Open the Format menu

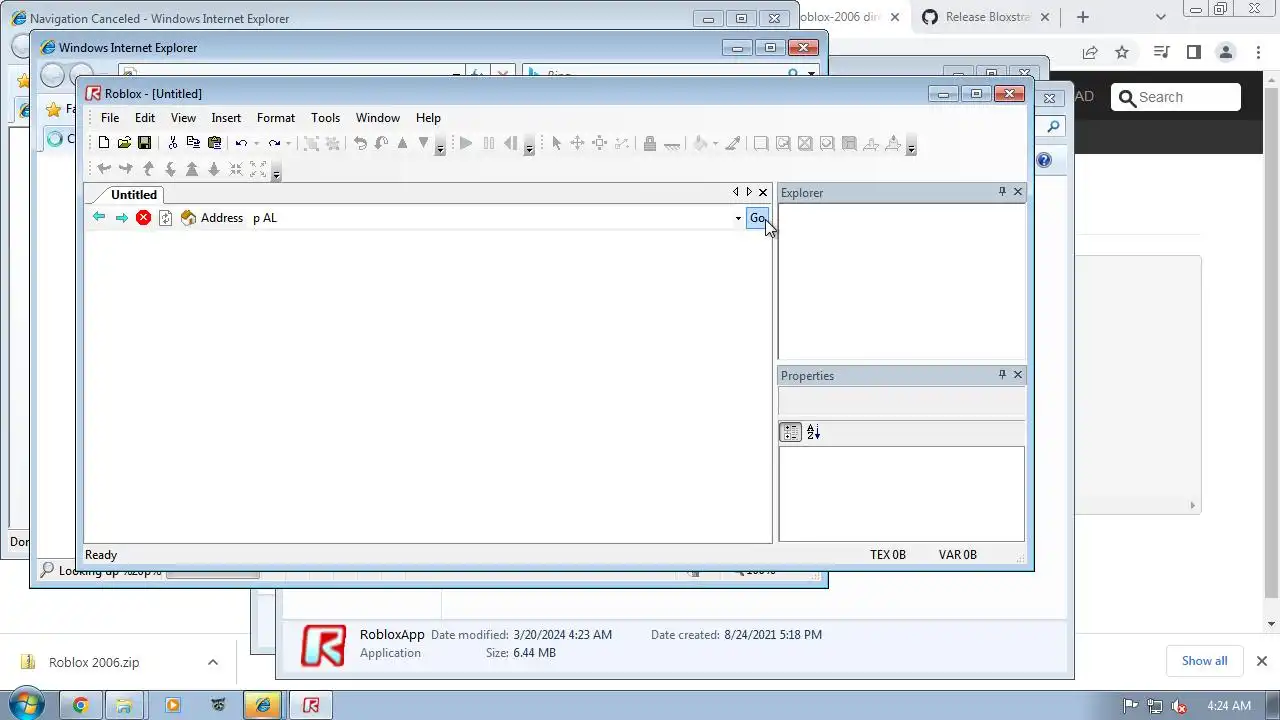click(x=276, y=118)
